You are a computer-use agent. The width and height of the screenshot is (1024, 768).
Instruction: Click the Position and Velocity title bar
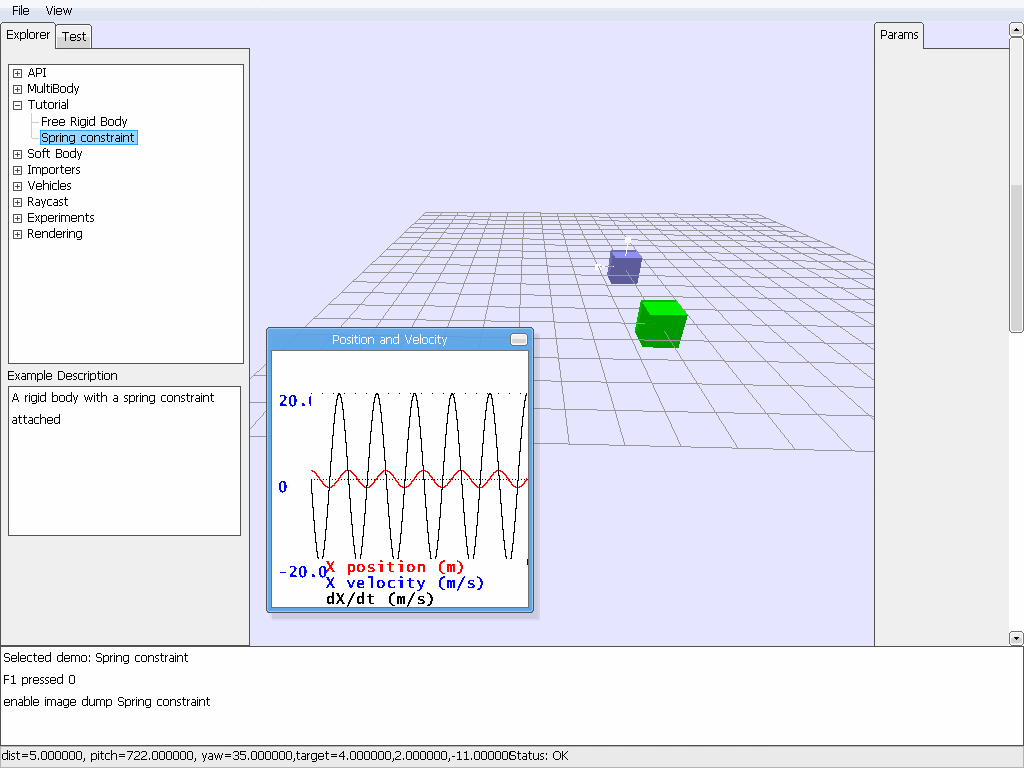point(390,339)
